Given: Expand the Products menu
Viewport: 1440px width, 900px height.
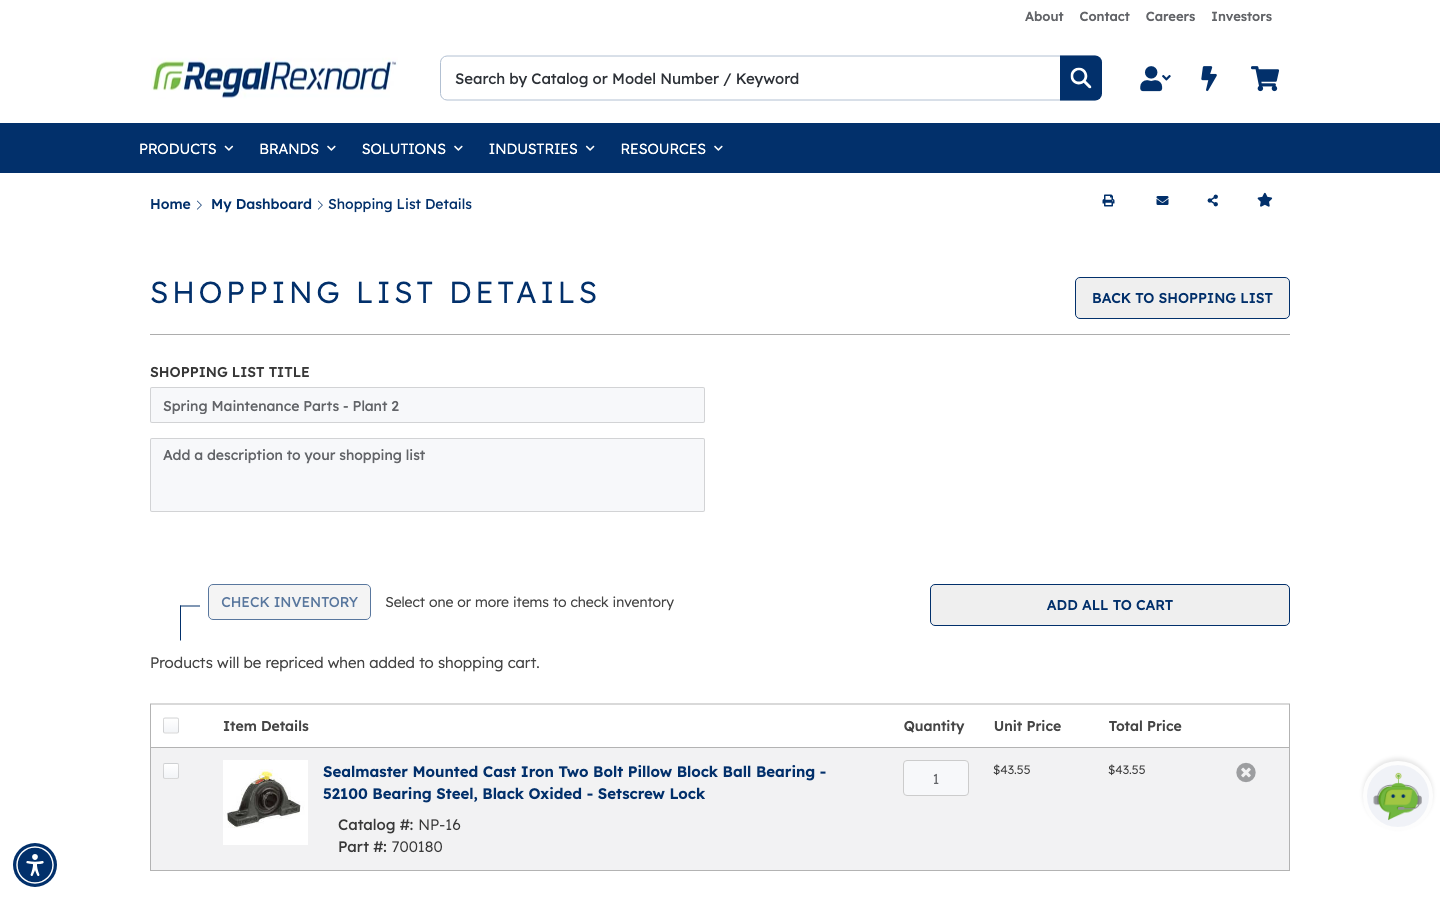Looking at the screenshot, I should (x=186, y=149).
